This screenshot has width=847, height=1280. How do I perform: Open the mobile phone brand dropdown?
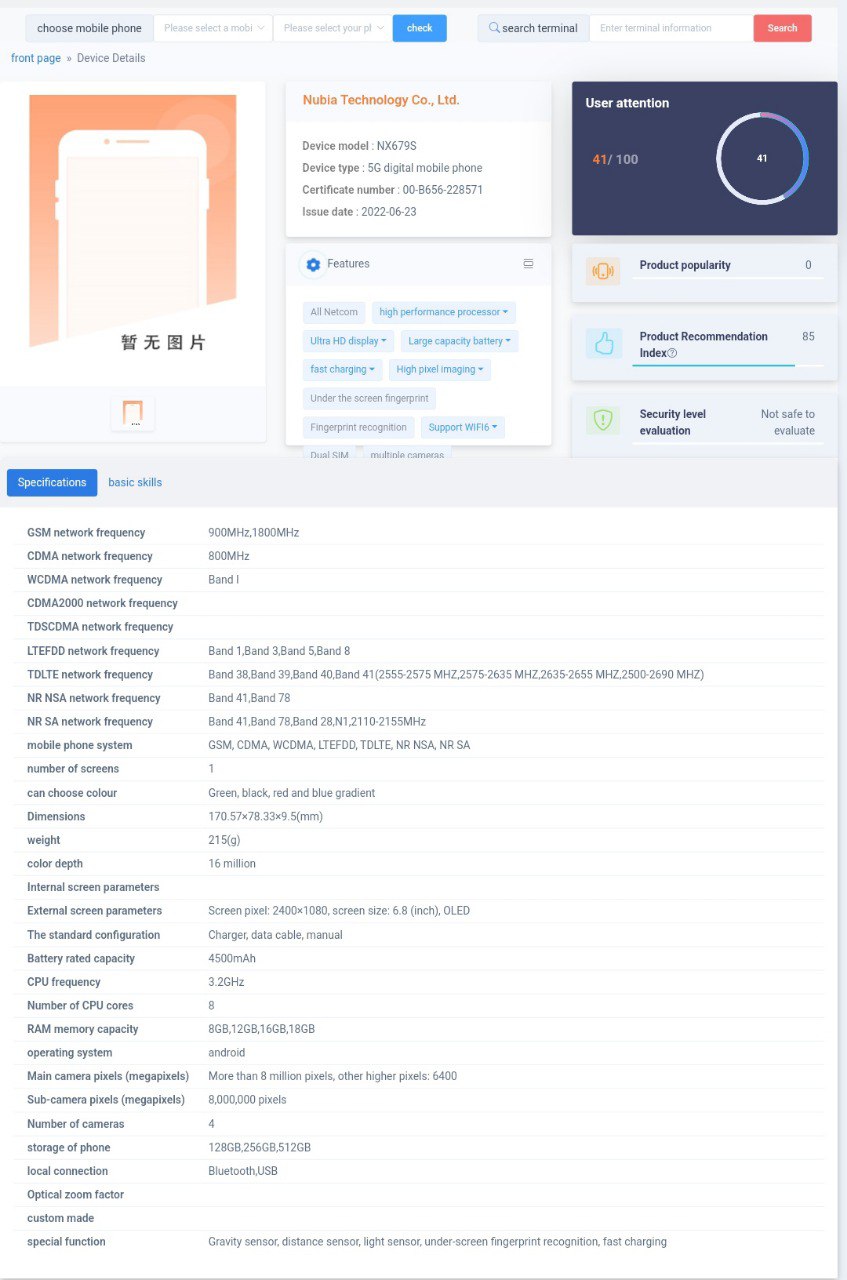(x=213, y=28)
